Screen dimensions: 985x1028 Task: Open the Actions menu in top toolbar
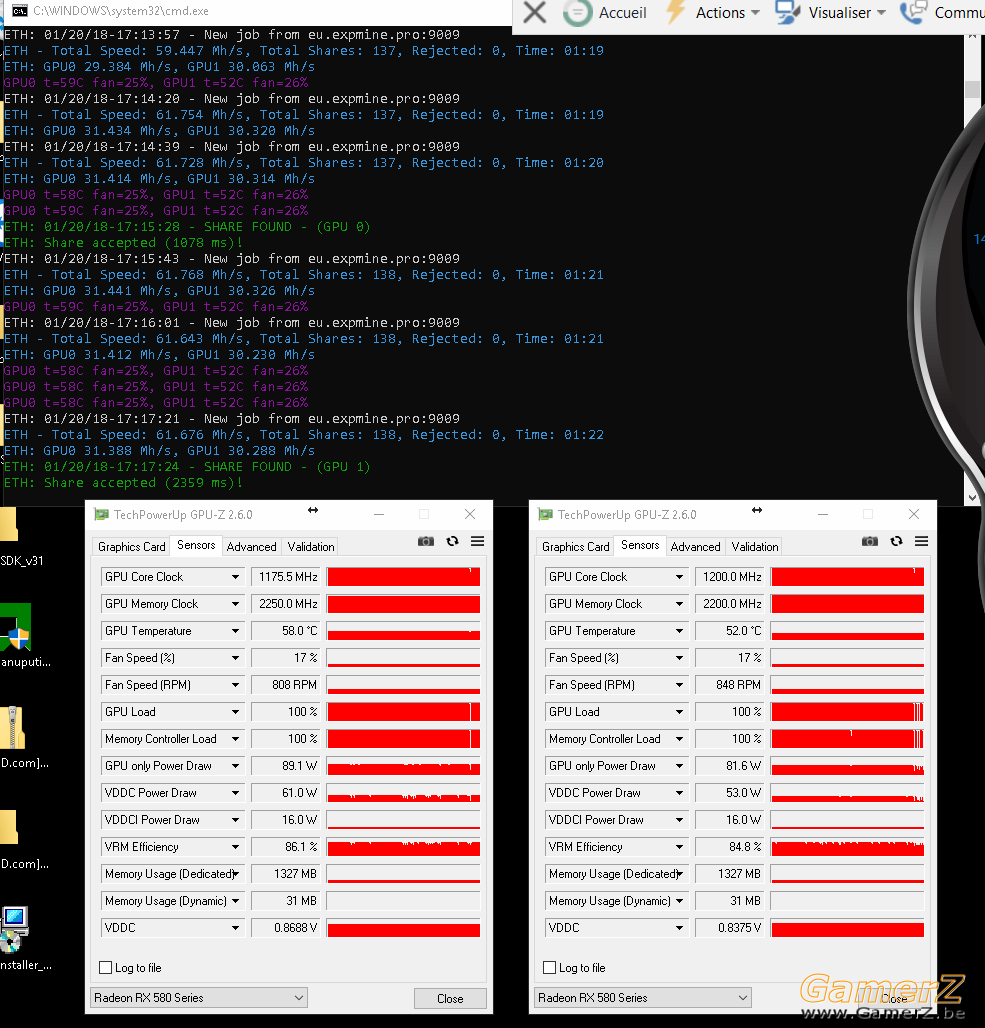[728, 12]
